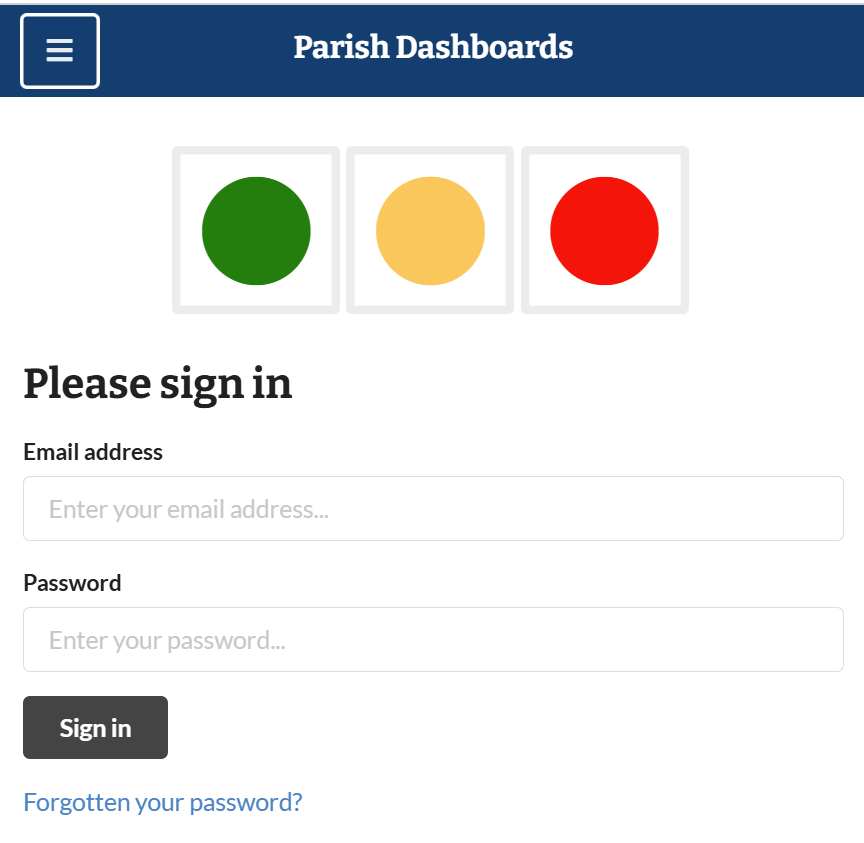
Task: Click the word Parish in the header
Action: point(340,47)
